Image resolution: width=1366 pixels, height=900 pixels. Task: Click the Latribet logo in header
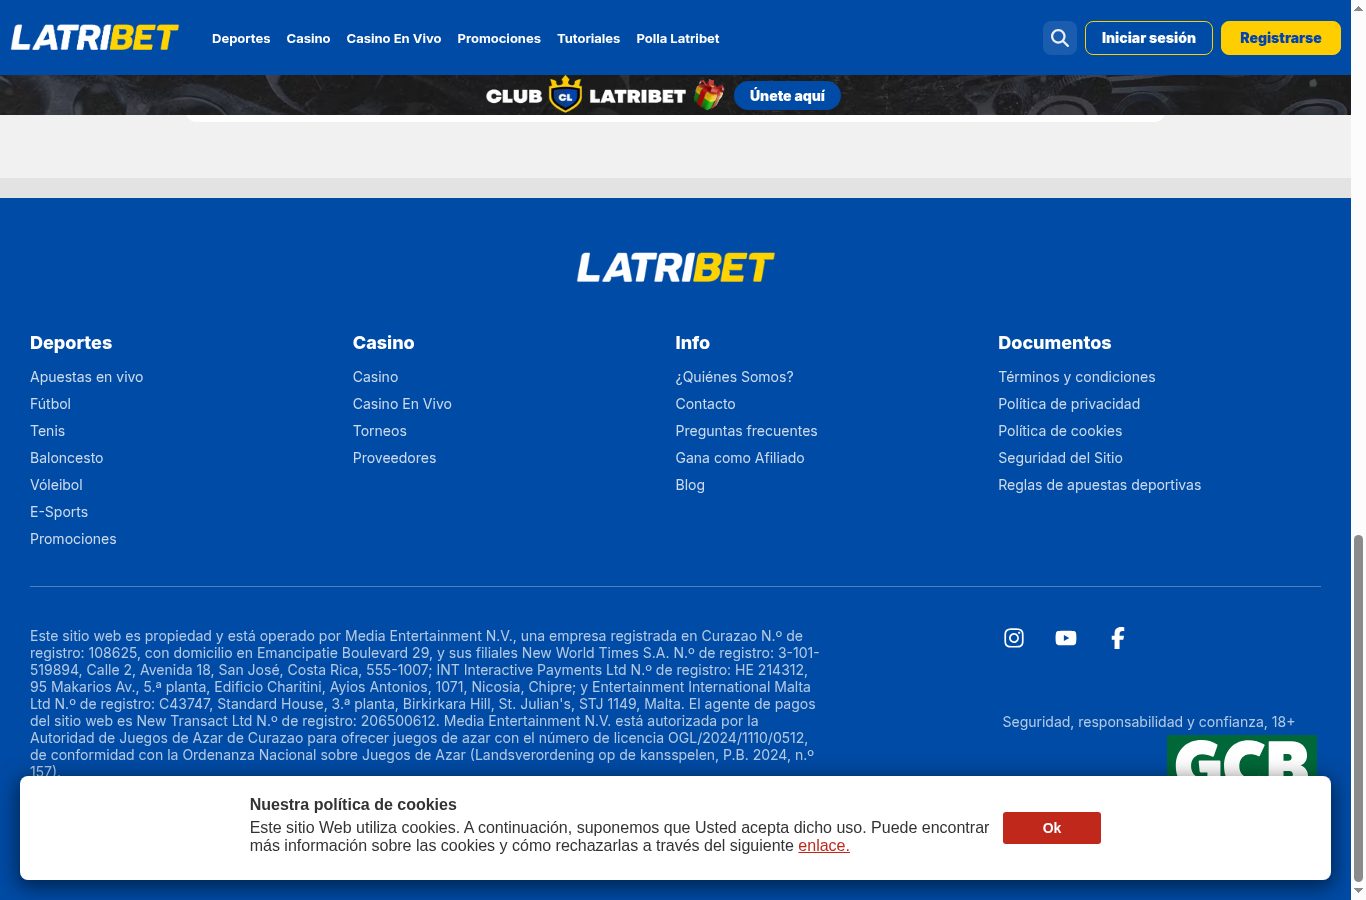(95, 38)
